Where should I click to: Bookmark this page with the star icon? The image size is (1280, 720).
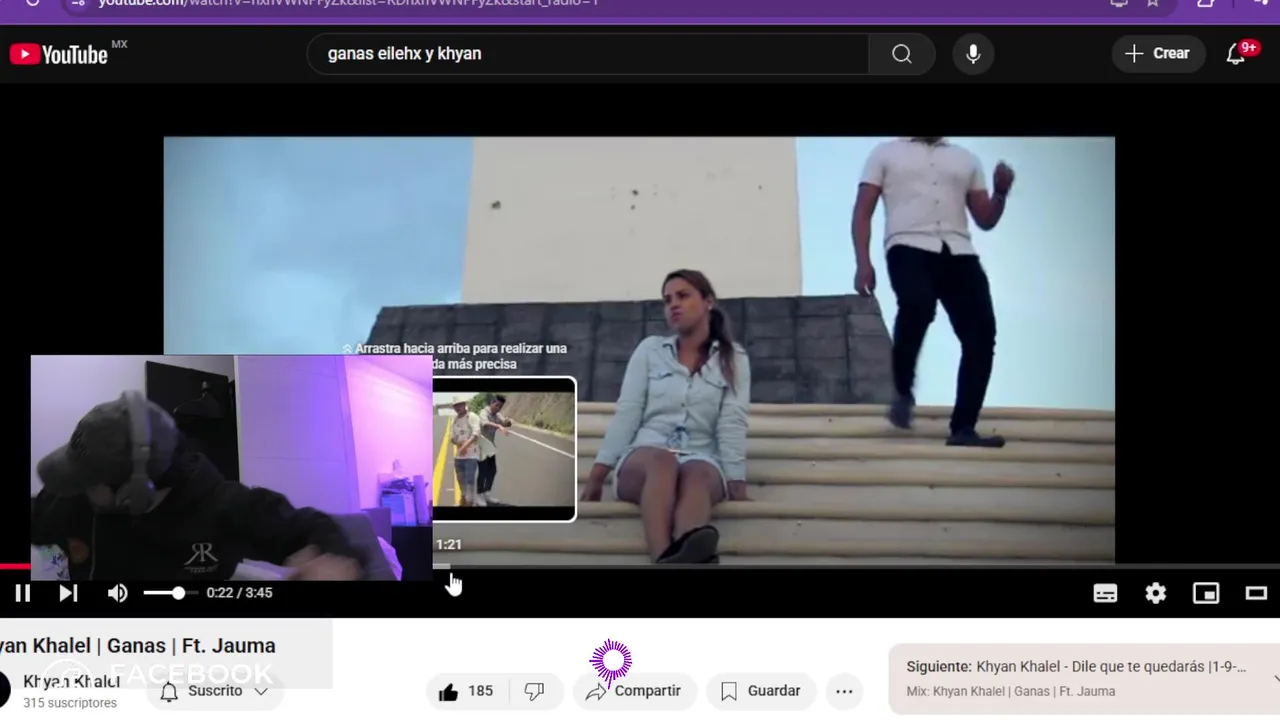click(x=1153, y=3)
